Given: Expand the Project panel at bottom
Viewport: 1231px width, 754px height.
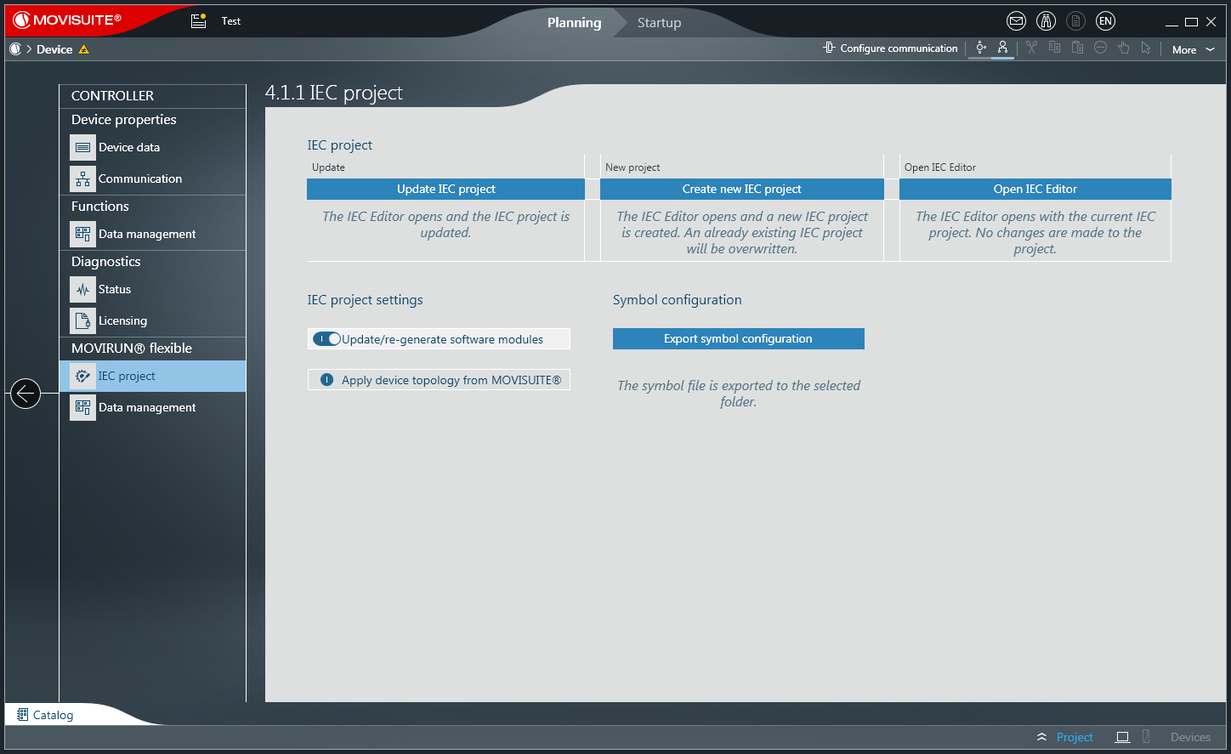Looking at the screenshot, I should coord(1066,737).
